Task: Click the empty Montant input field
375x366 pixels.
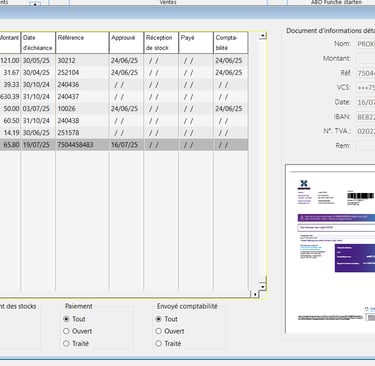Action: tap(366, 58)
